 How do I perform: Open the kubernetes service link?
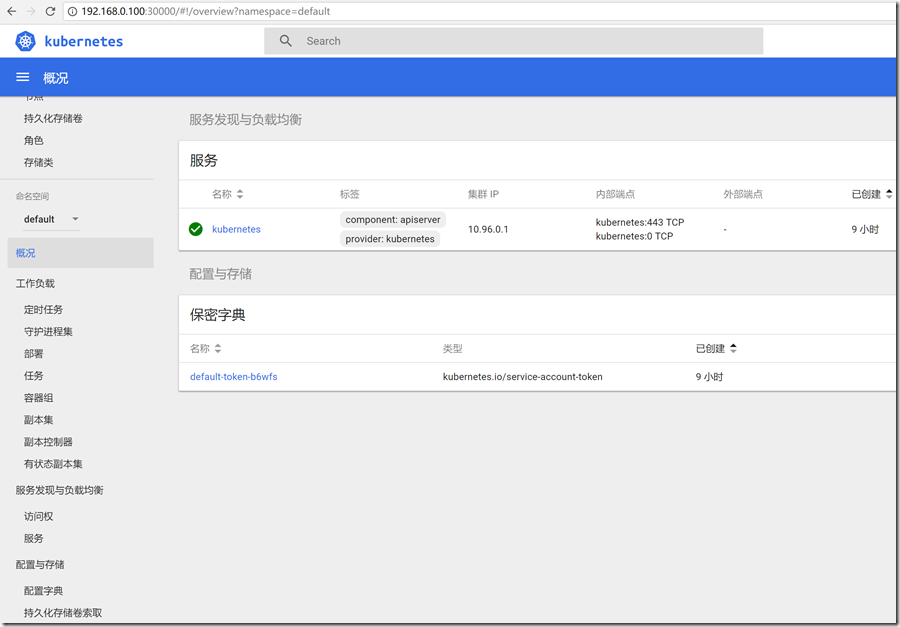coord(236,229)
